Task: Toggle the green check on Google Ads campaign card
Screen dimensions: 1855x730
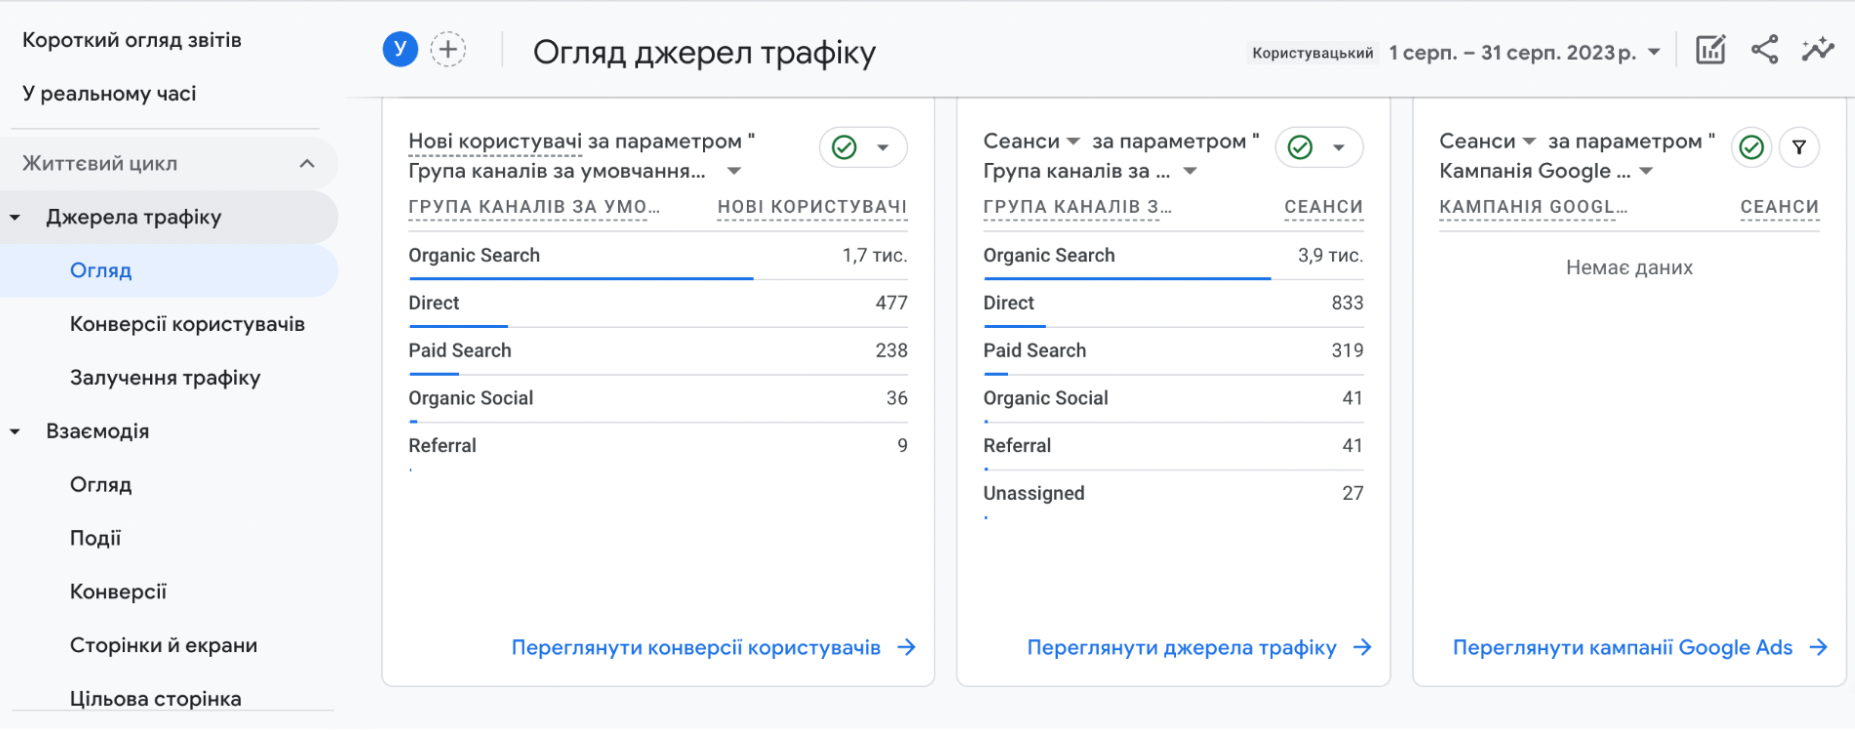Action: click(1751, 148)
